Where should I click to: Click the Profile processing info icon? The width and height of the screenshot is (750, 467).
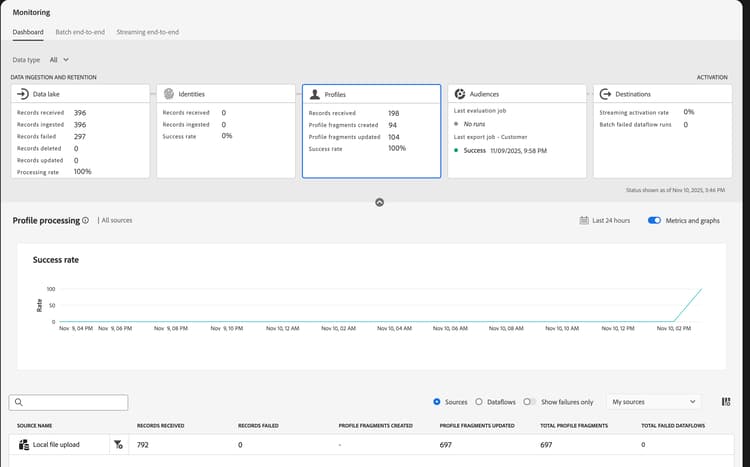tap(86, 220)
